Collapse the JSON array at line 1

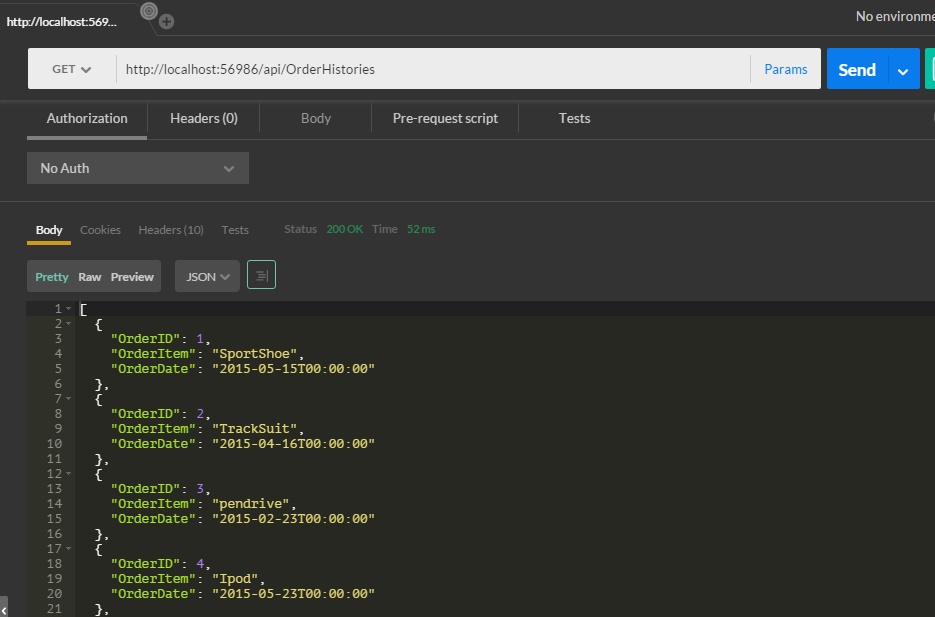(69, 309)
